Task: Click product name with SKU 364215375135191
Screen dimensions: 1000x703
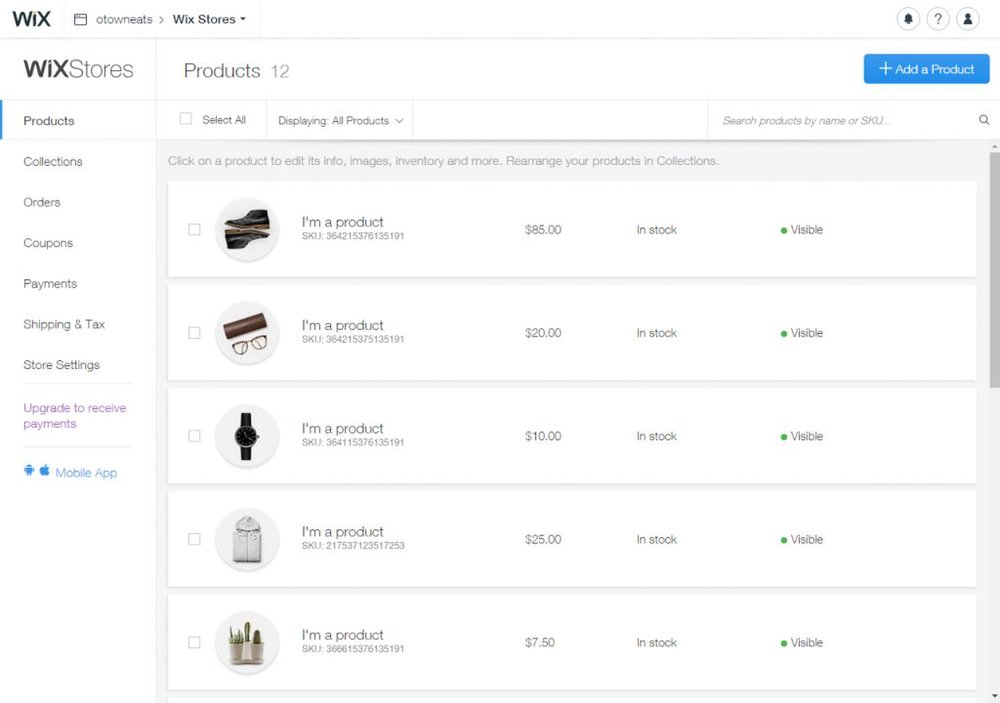Action: click(342, 325)
